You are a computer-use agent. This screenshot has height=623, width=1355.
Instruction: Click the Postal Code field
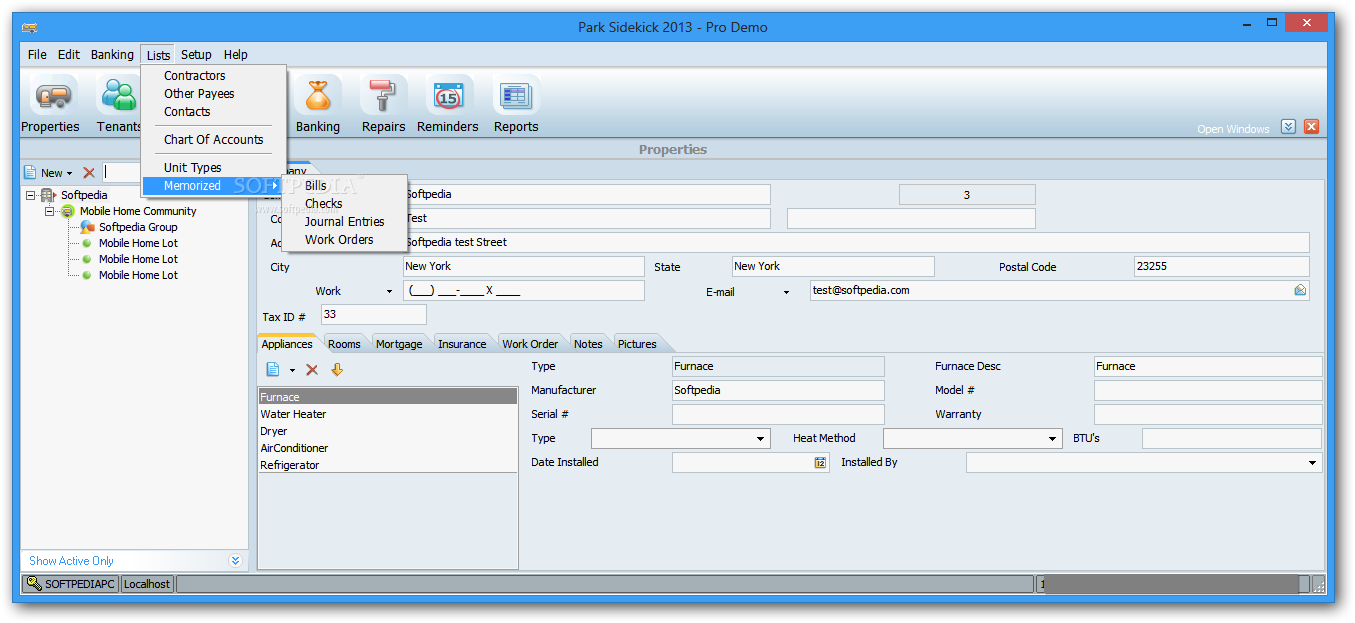click(x=1222, y=267)
